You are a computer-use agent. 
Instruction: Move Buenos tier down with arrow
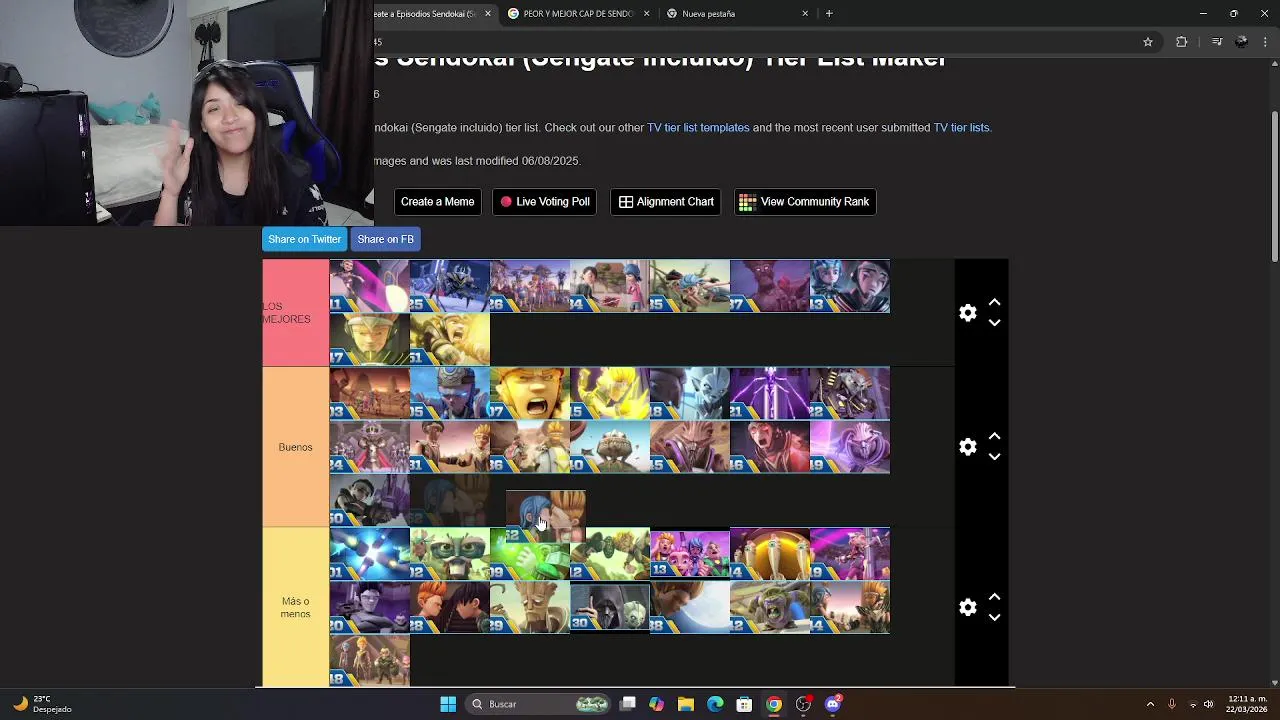tap(994, 457)
